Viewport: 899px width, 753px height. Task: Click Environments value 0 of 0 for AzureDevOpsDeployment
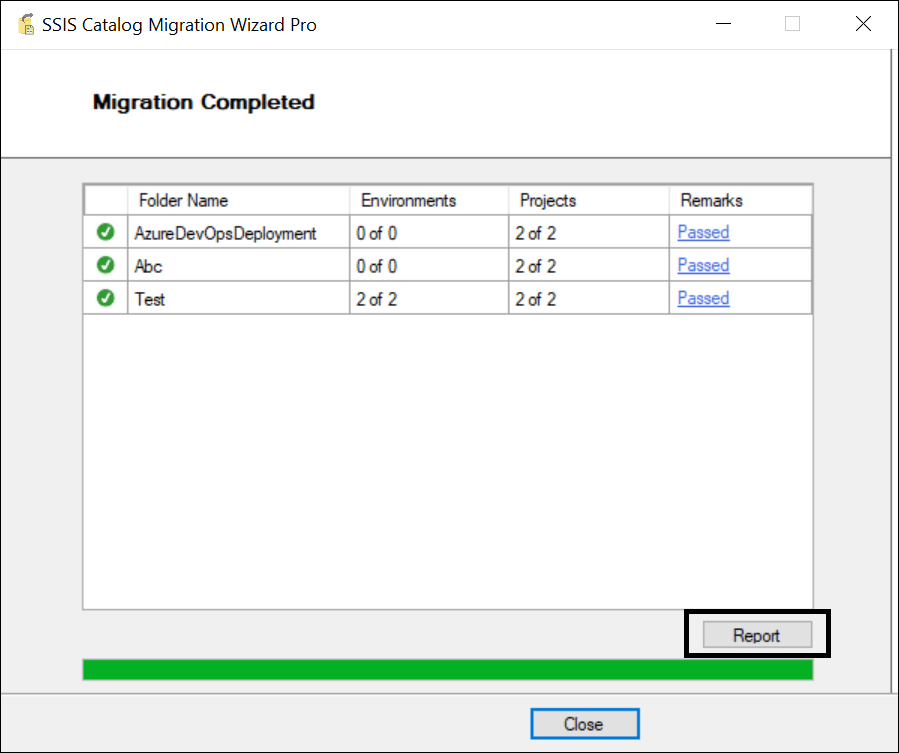coord(429,232)
